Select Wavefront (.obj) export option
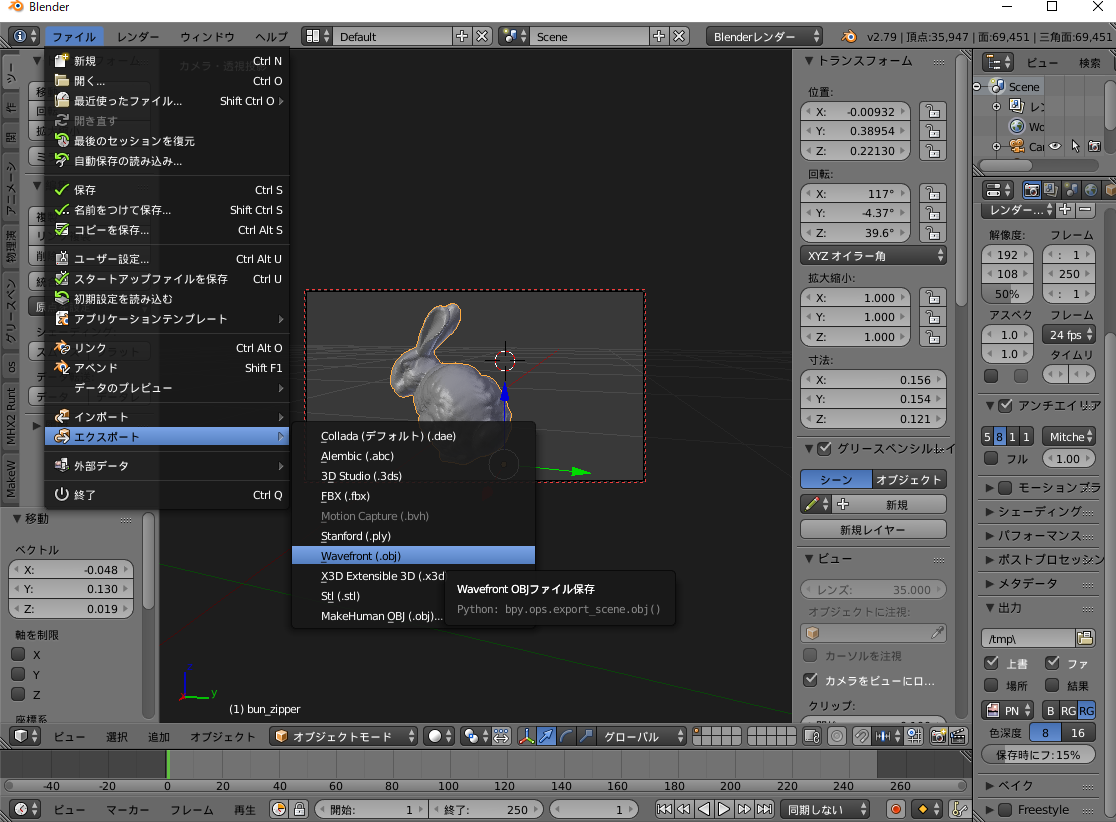The image size is (1116, 822). point(413,556)
